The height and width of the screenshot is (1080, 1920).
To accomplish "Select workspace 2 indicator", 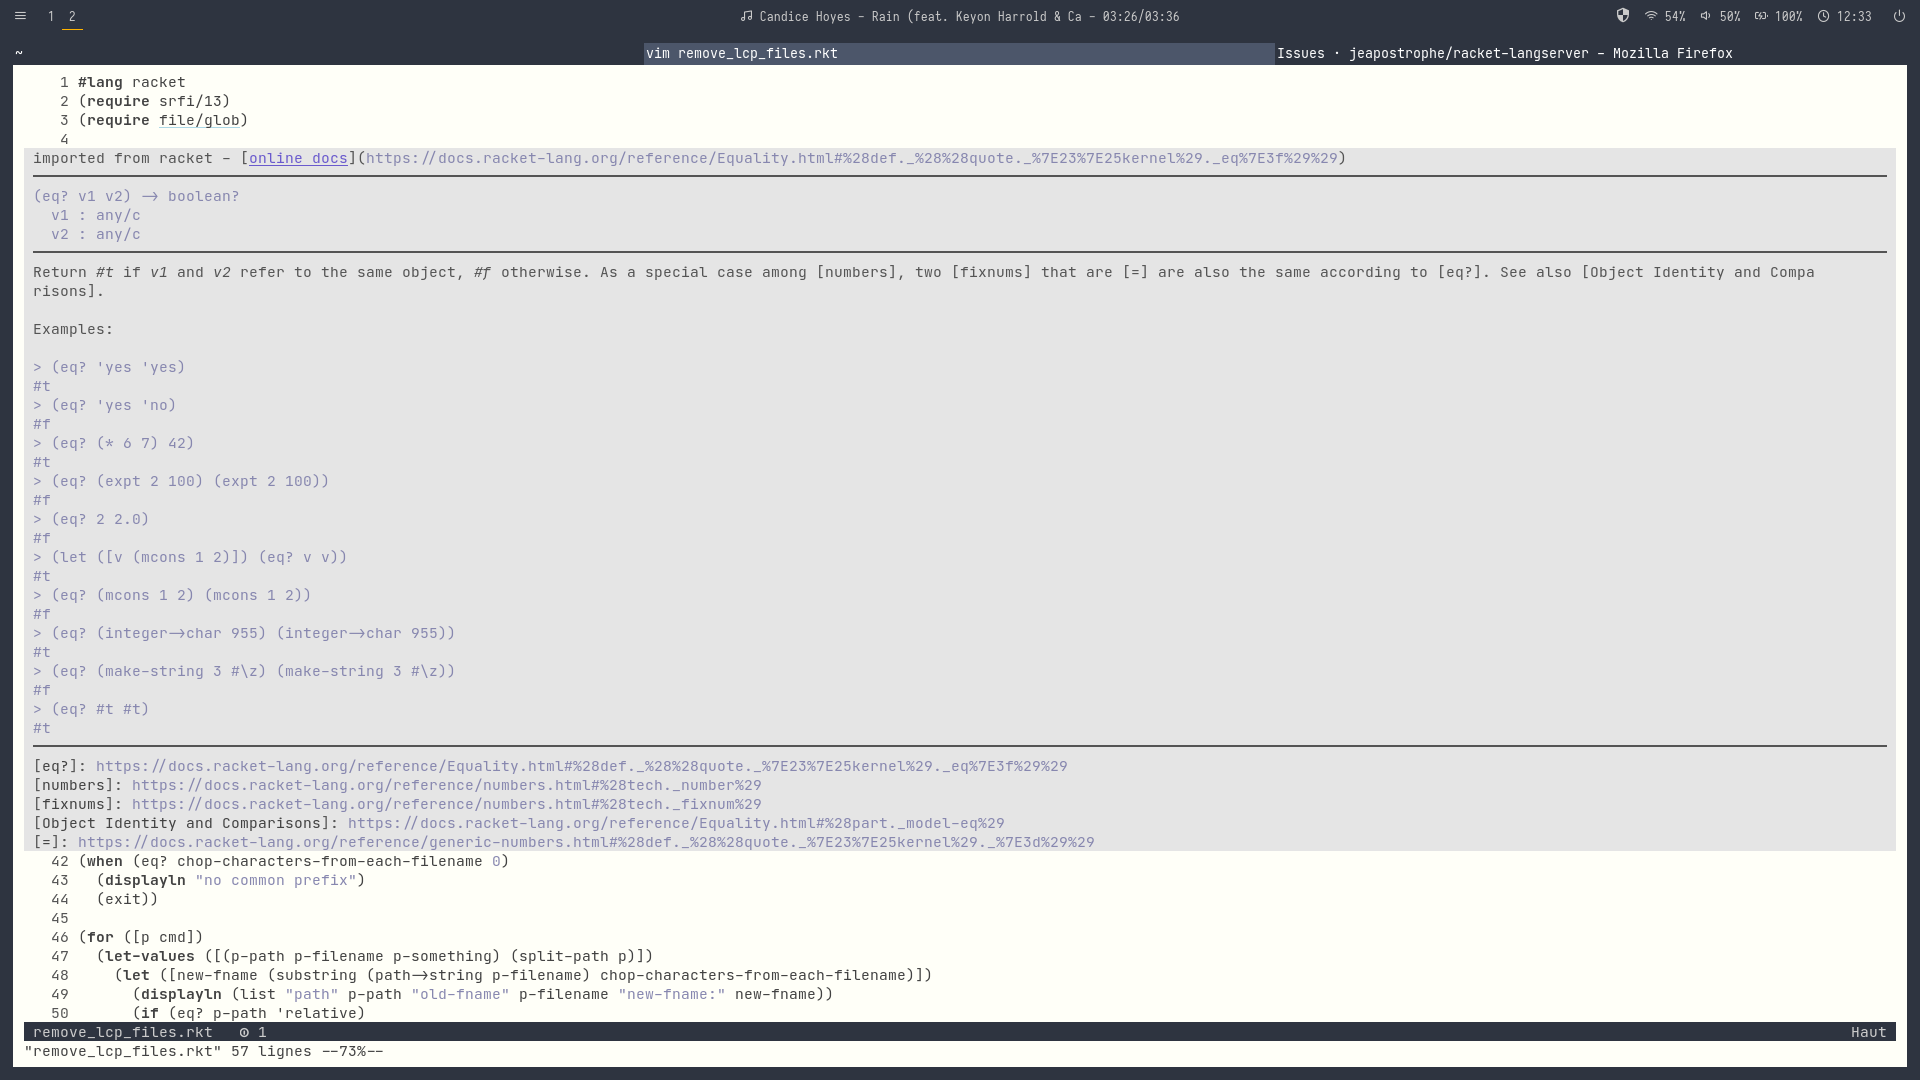I will (x=72, y=16).
